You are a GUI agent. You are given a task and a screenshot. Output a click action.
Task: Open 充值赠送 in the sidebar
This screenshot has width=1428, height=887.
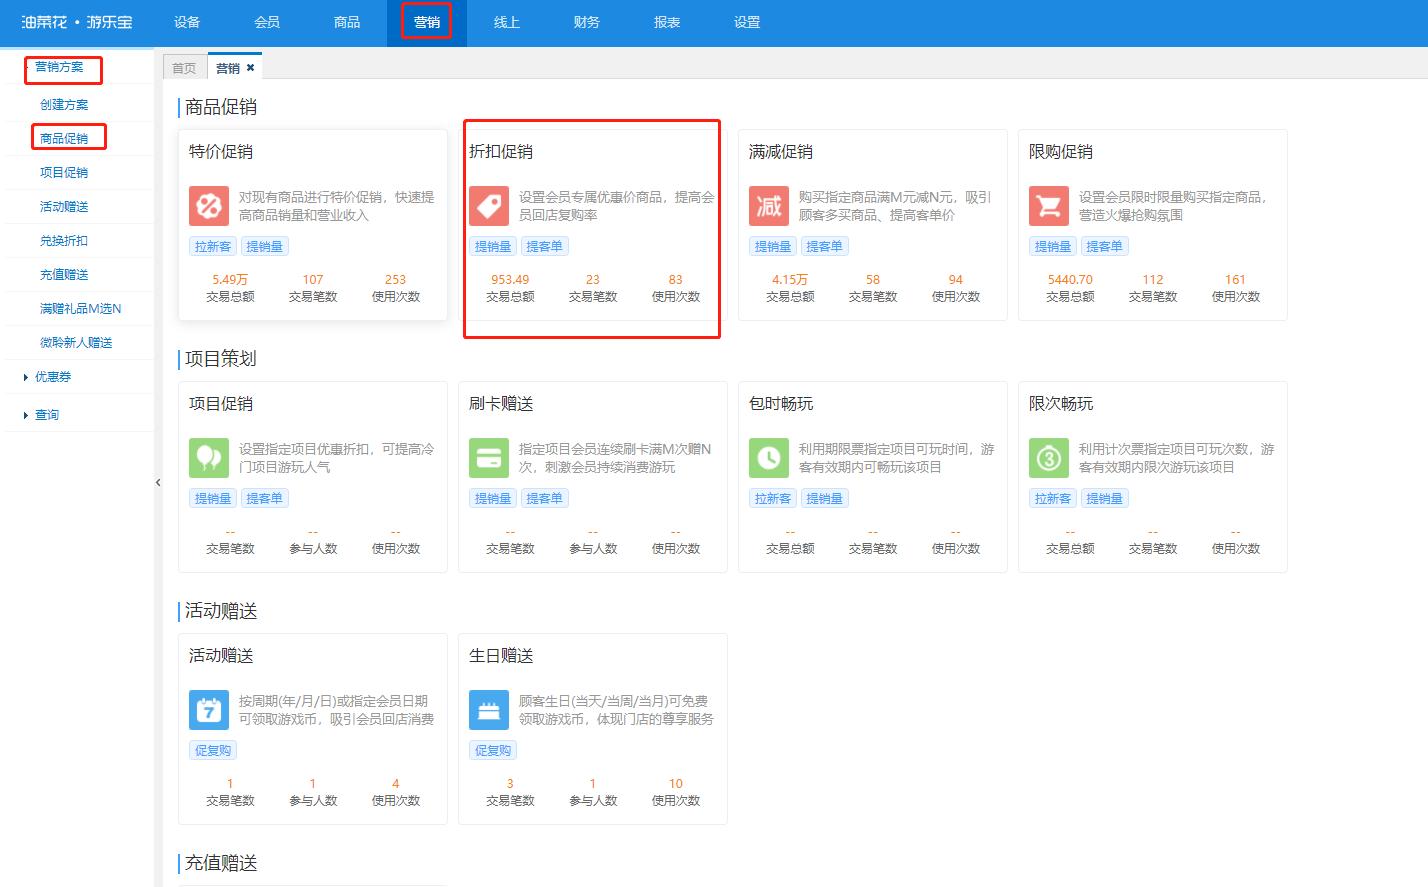64,275
